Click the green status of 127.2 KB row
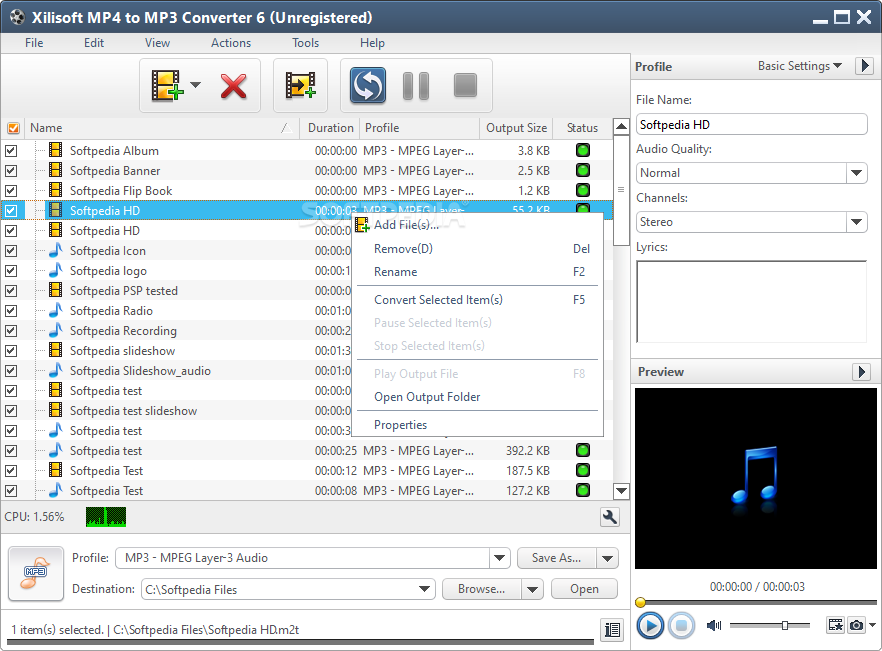882x651 pixels. pyautogui.click(x=583, y=490)
